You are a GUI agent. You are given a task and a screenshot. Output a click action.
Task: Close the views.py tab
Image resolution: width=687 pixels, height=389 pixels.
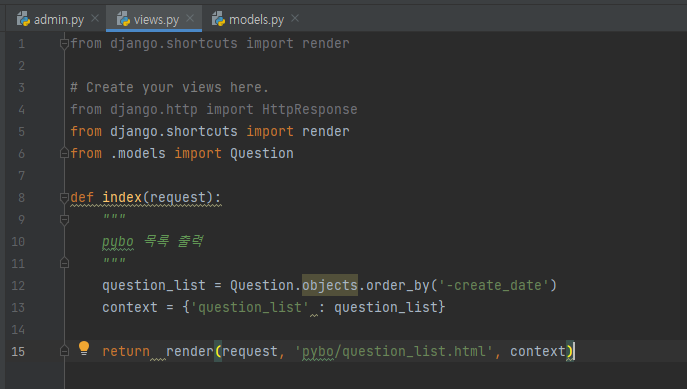190,18
